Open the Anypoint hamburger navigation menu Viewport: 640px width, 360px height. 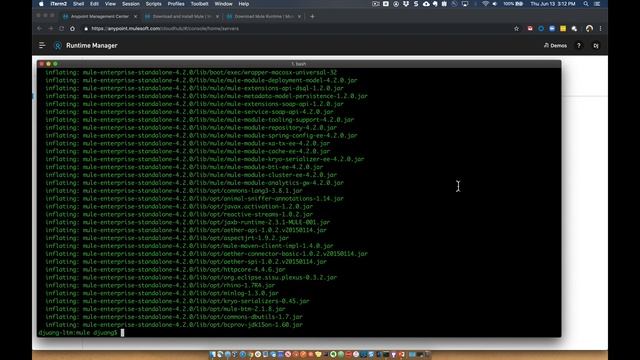coord(42,45)
